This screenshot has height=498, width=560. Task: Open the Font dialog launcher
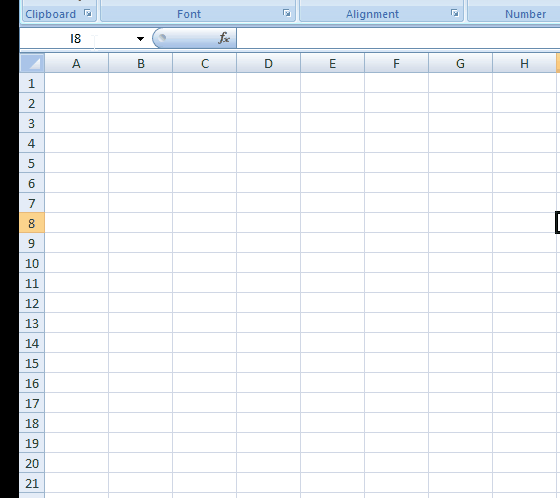tap(286, 14)
